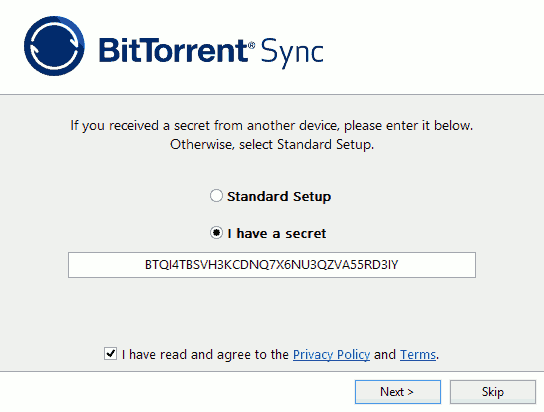This screenshot has height=412, width=544.
Task: Open the Terms link
Action: point(418,354)
